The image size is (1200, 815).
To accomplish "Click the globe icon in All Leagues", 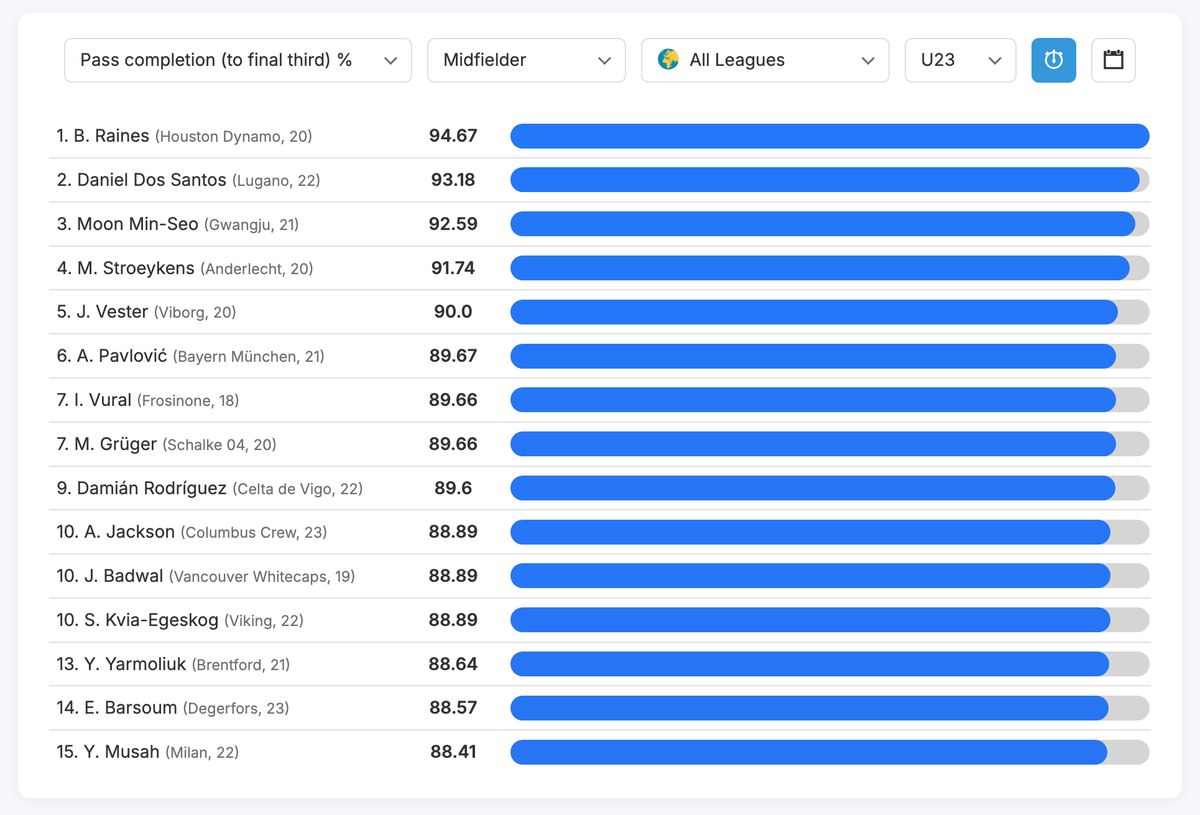I will click(668, 60).
